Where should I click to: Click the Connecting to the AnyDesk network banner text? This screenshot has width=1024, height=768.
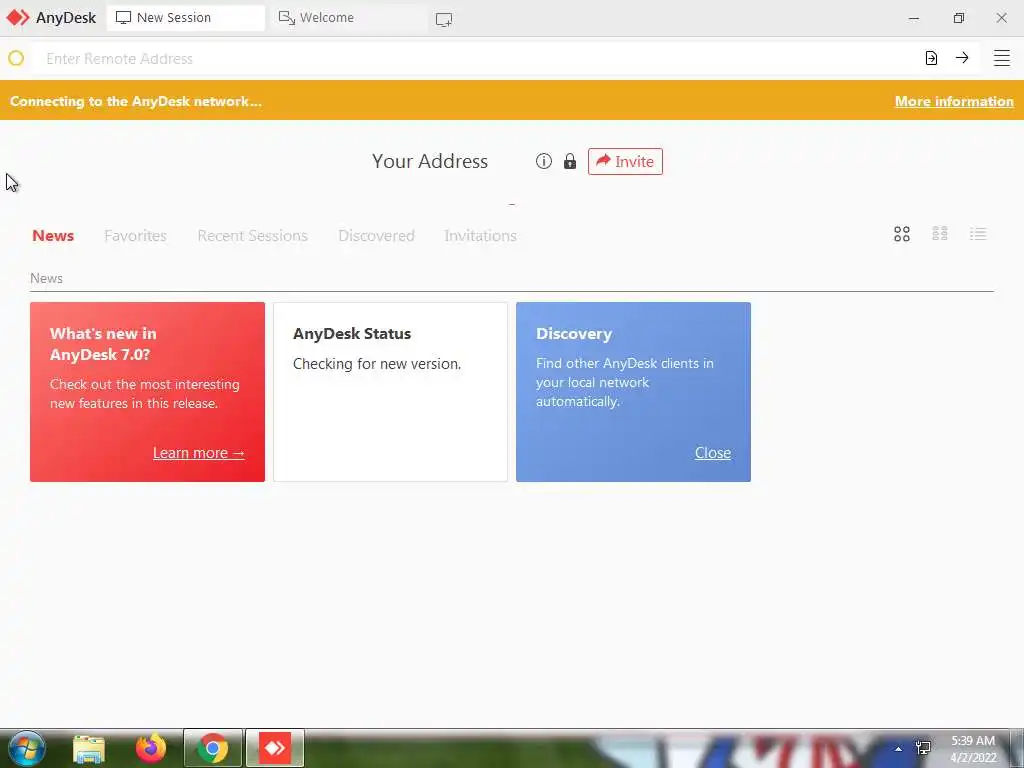[x=136, y=101]
